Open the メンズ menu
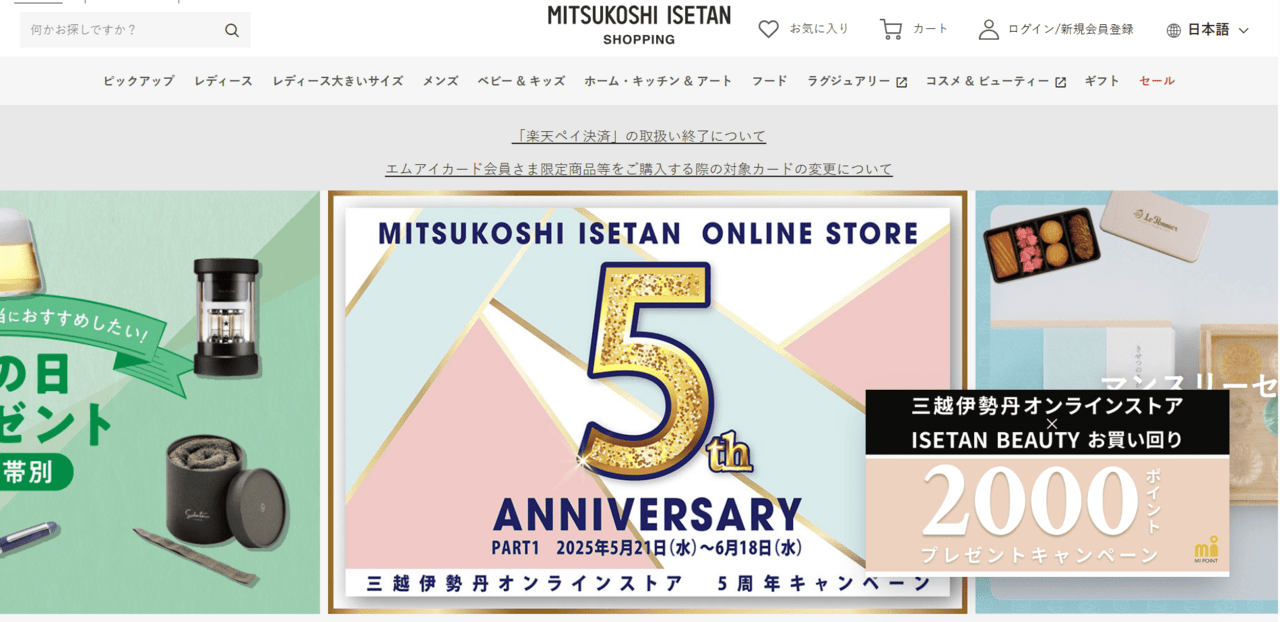Screen dimensions: 1280x622 [440, 81]
